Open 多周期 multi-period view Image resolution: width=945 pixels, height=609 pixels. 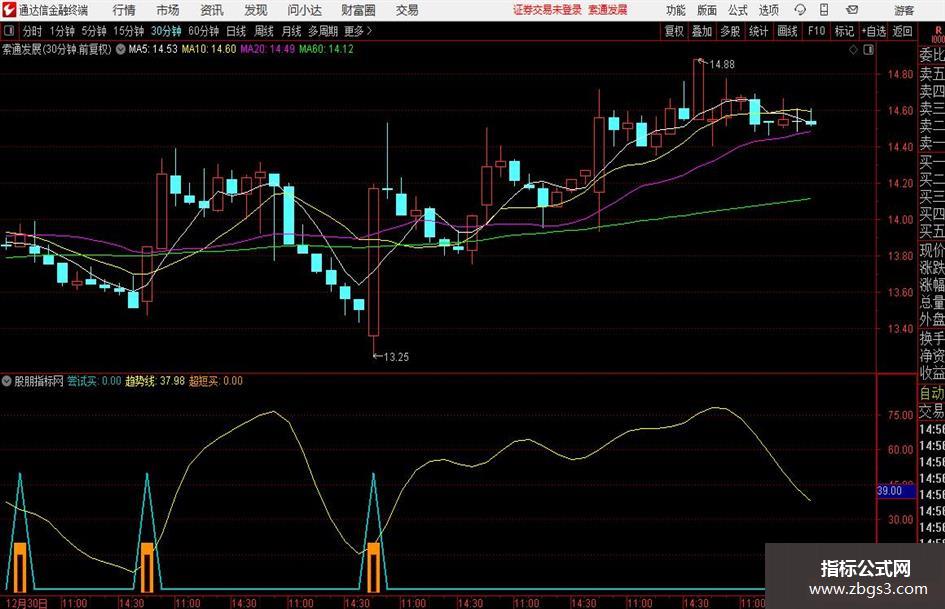click(x=323, y=31)
